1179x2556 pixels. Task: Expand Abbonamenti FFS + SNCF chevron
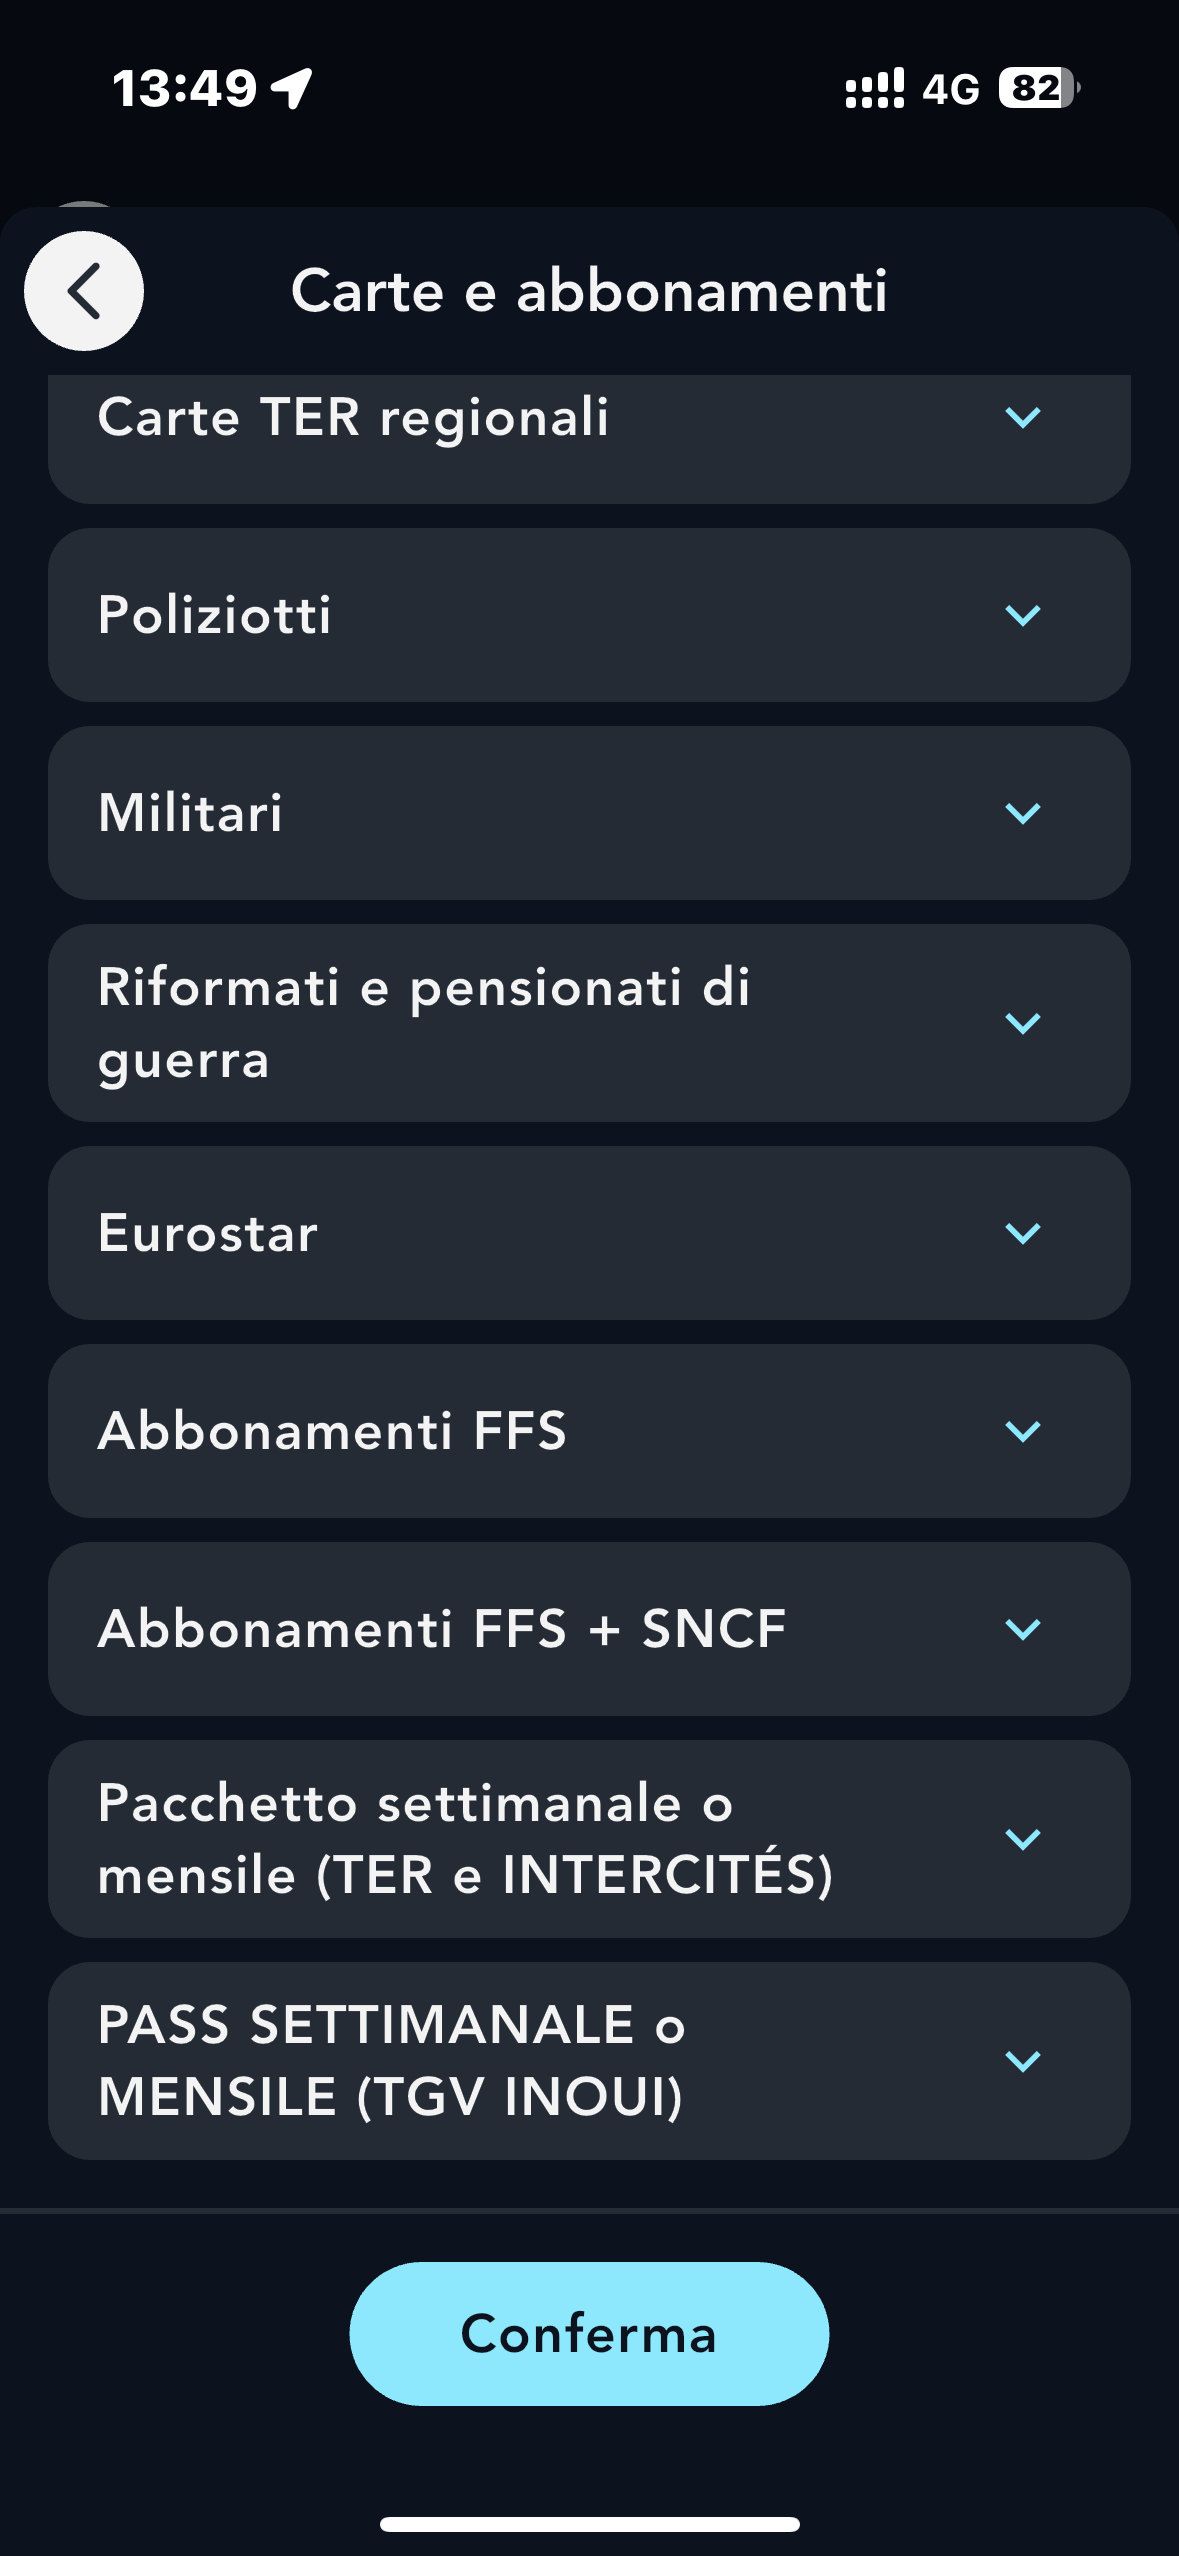coord(1022,1629)
